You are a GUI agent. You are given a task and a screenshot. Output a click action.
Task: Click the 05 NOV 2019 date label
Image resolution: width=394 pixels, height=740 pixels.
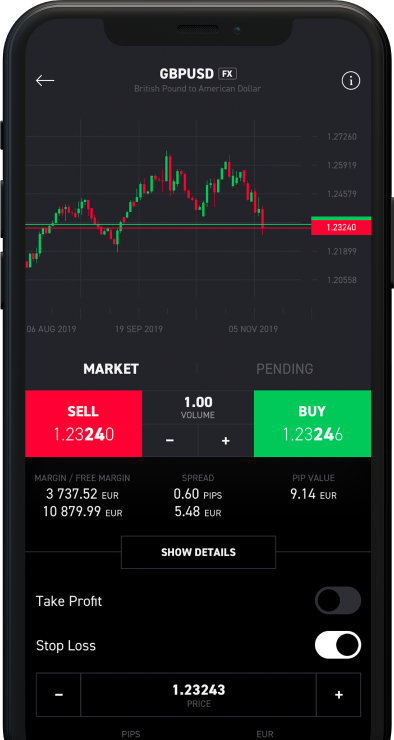pos(253,329)
